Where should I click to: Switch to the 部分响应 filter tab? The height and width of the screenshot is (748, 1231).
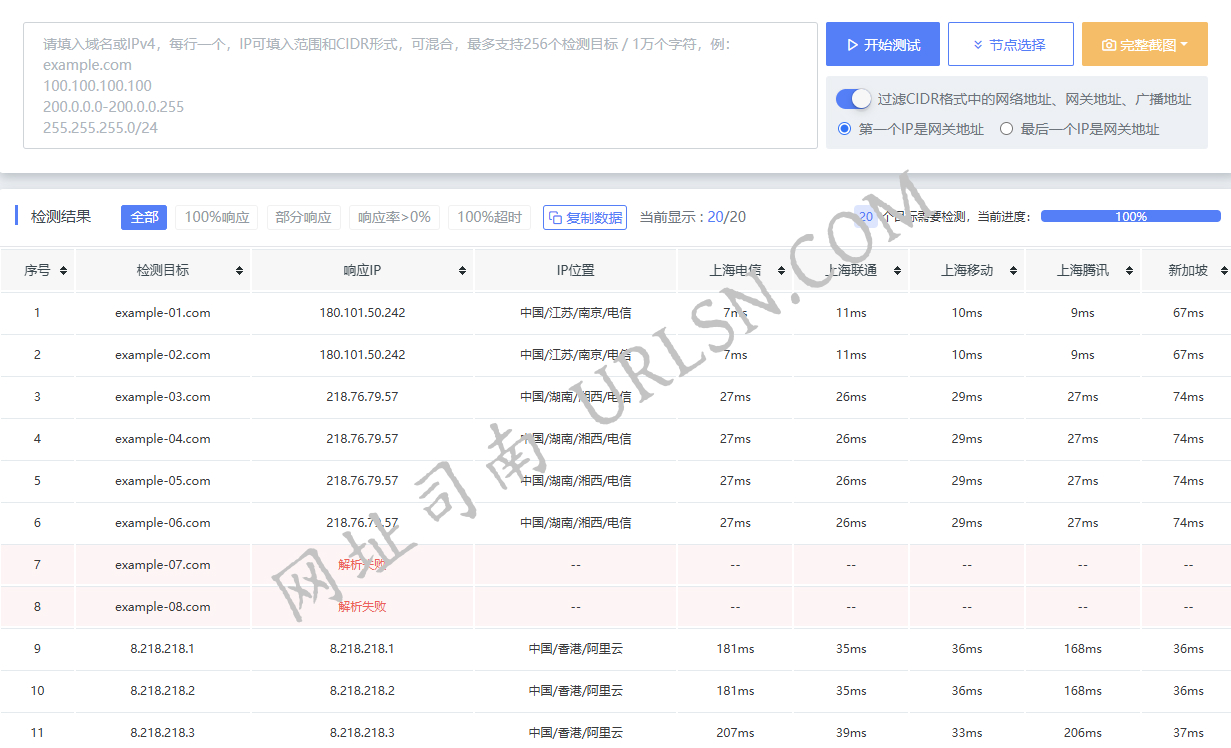pos(303,217)
